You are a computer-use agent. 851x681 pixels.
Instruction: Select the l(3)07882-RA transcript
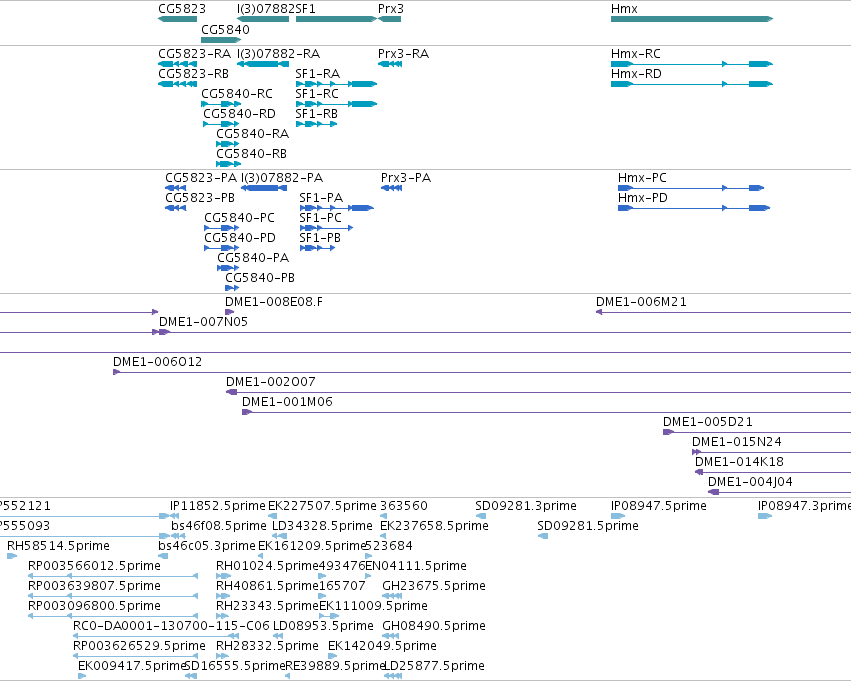[x=263, y=64]
